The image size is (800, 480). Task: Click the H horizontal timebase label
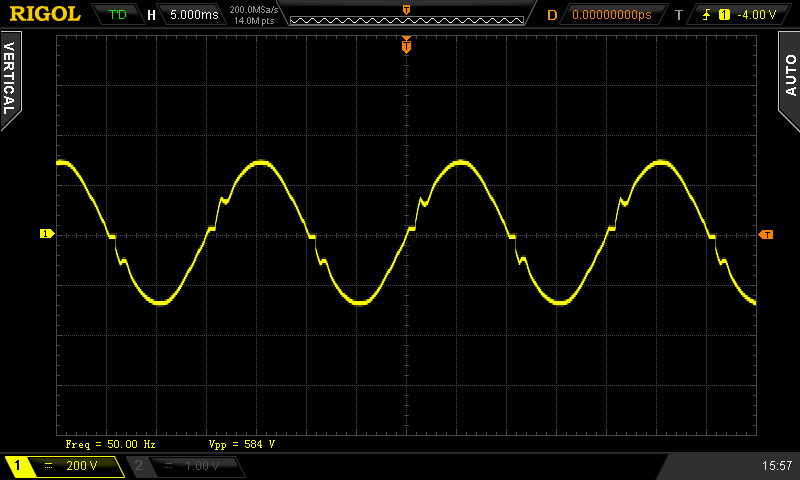coord(151,15)
